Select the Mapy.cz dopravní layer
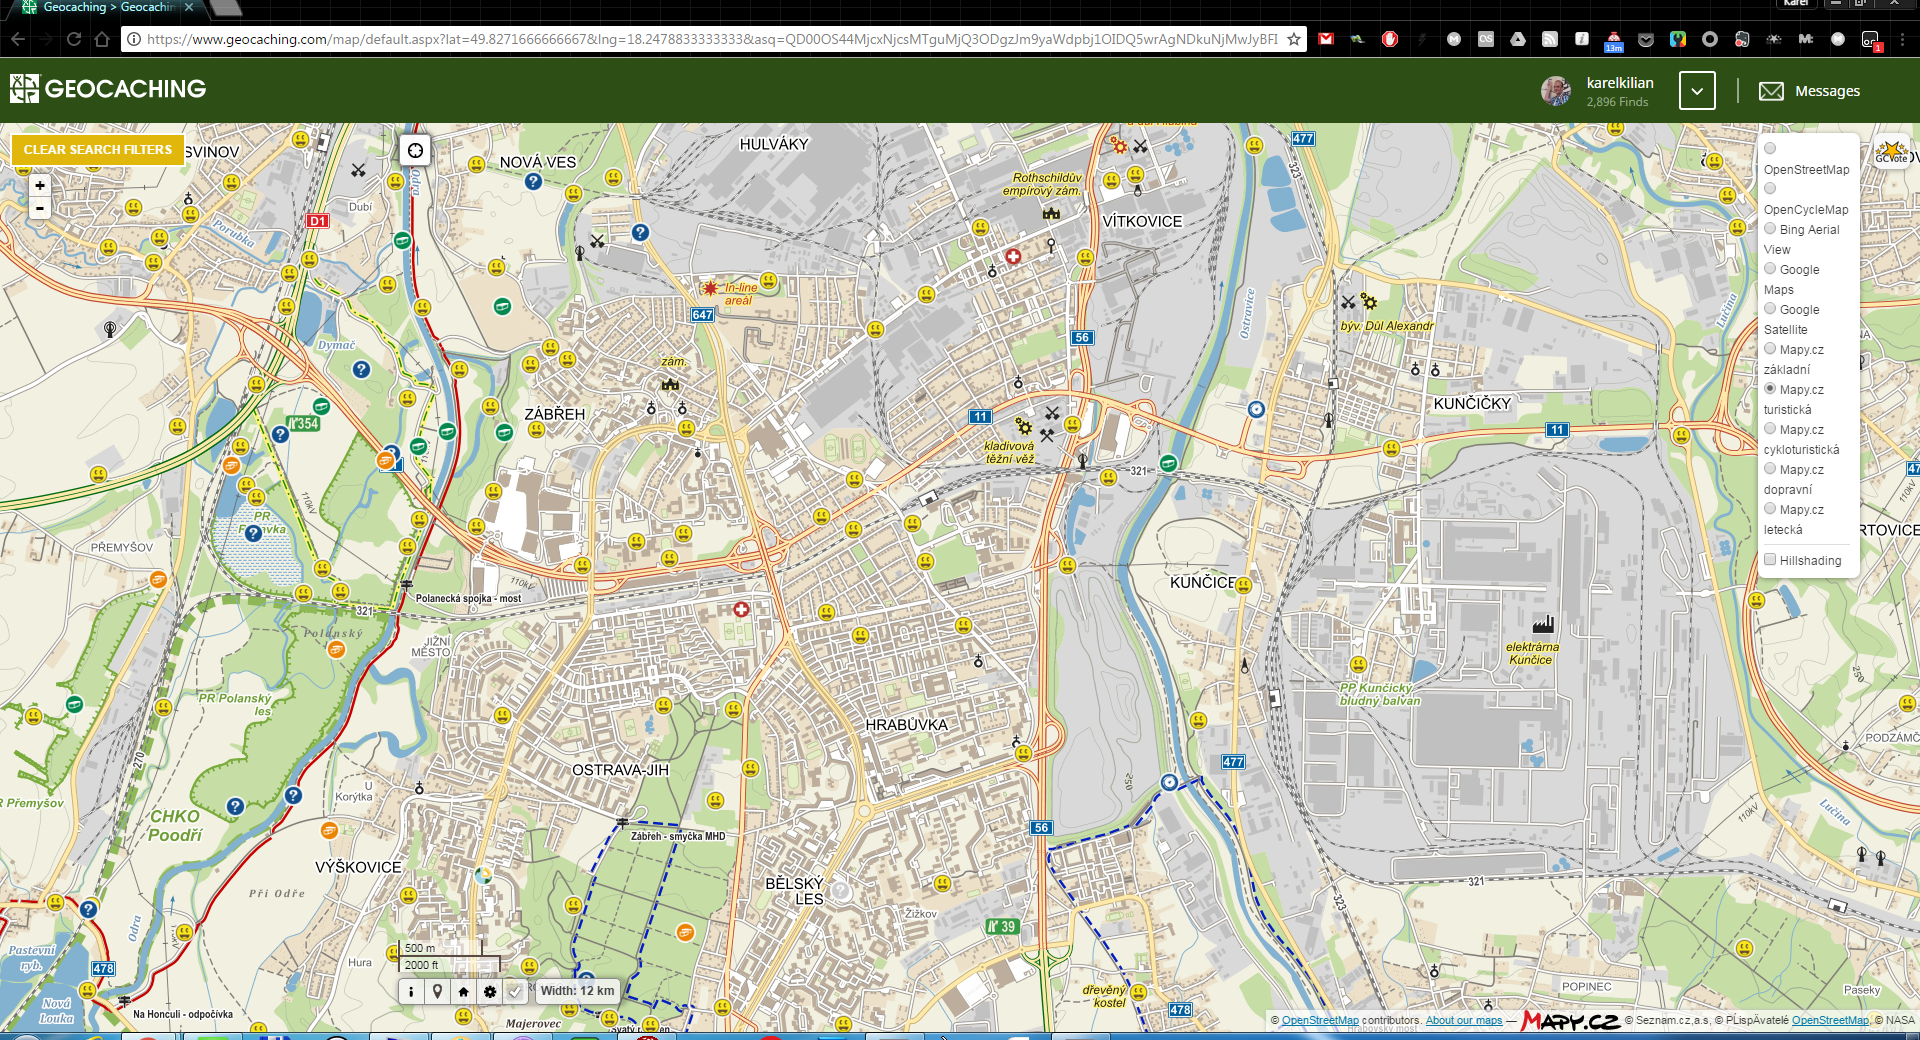Screen dimensions: 1920x1040 click(x=1770, y=469)
